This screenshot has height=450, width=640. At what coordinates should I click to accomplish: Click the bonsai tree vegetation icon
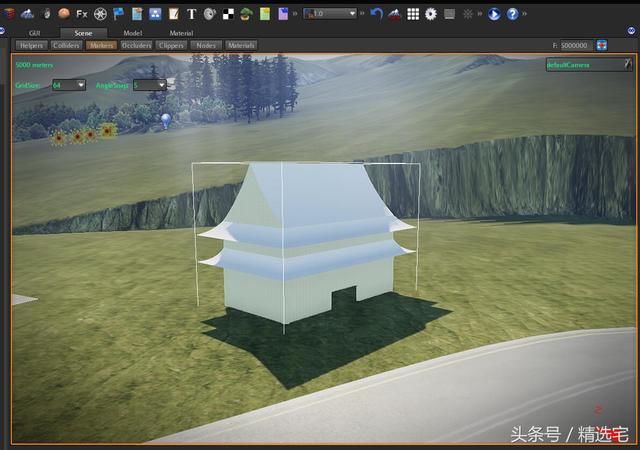(246, 14)
